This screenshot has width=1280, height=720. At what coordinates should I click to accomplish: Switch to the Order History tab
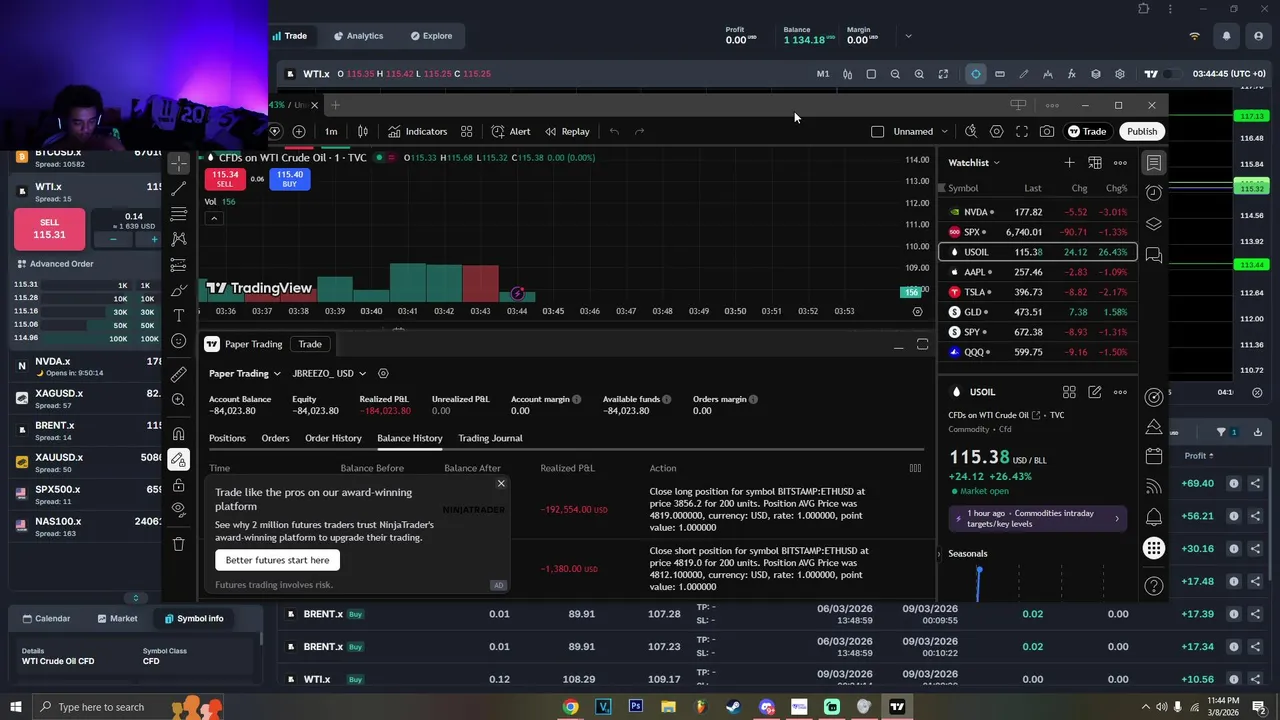click(x=333, y=438)
